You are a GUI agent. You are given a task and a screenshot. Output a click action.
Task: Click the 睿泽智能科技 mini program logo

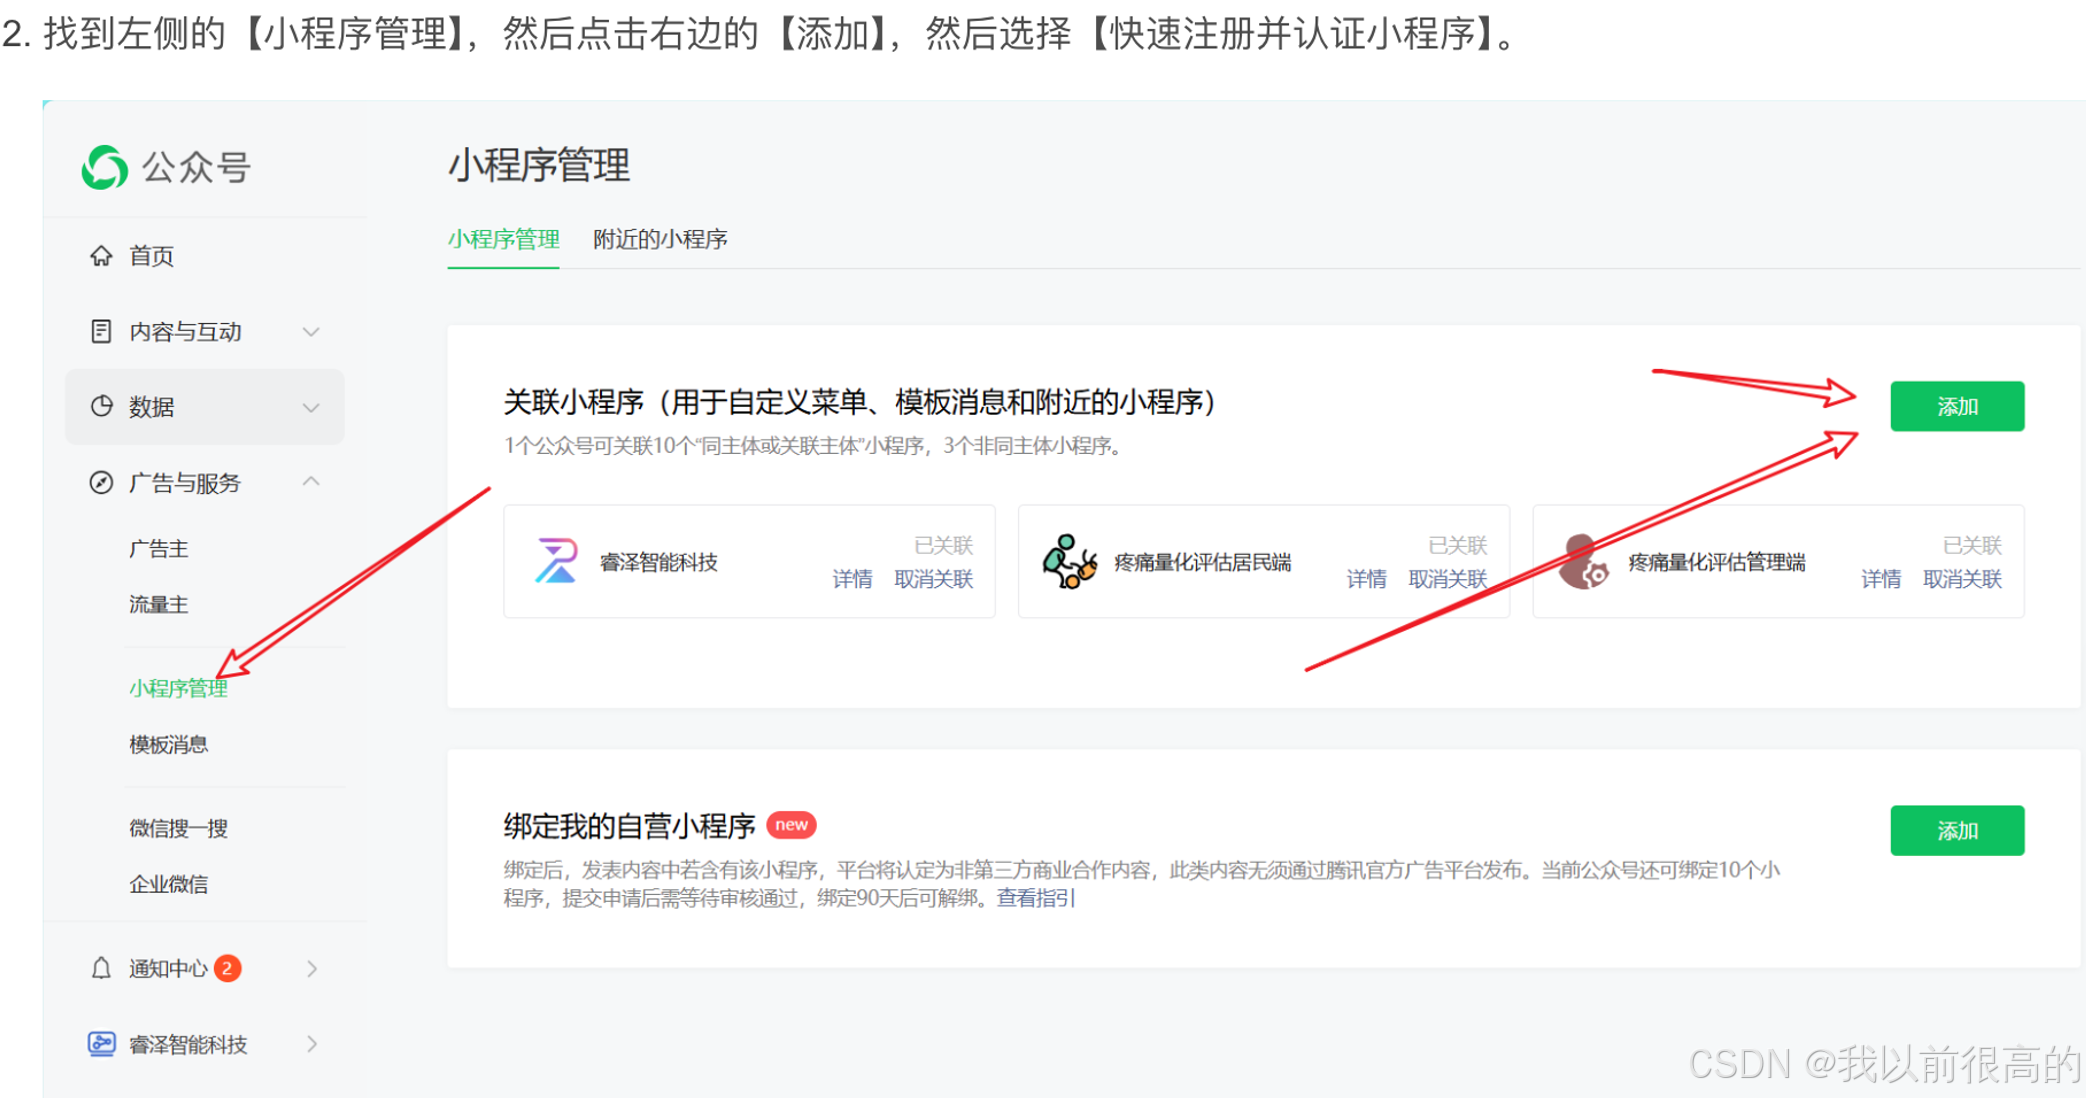point(556,561)
